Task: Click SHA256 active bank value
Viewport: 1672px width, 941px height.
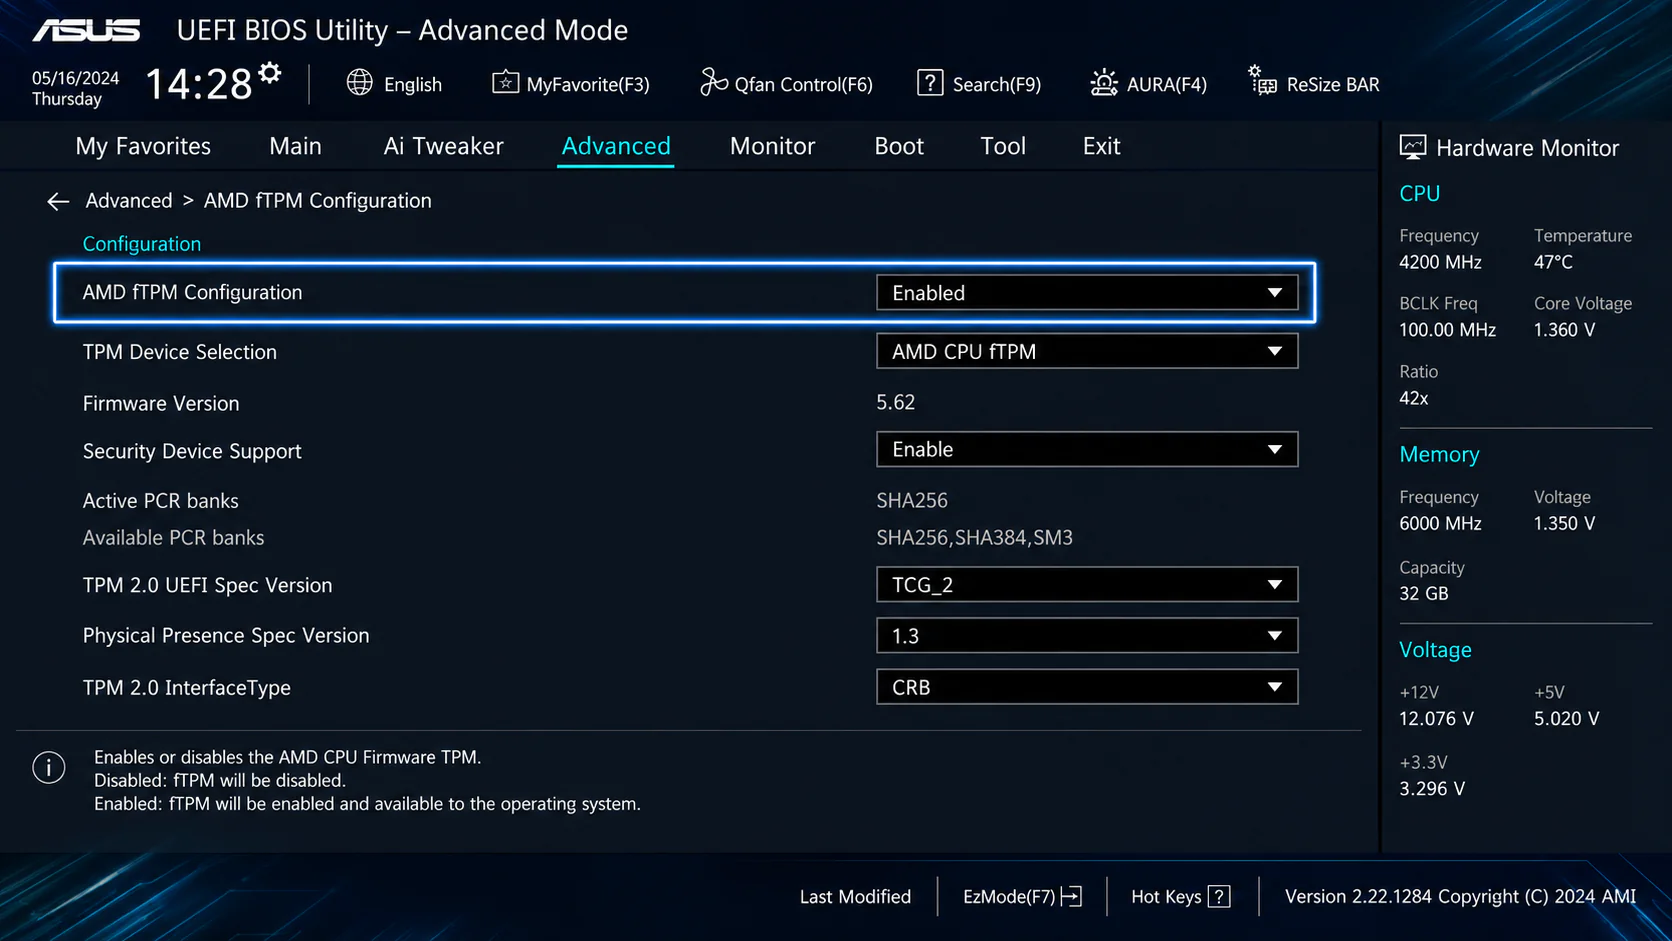Action: pyautogui.click(x=912, y=500)
